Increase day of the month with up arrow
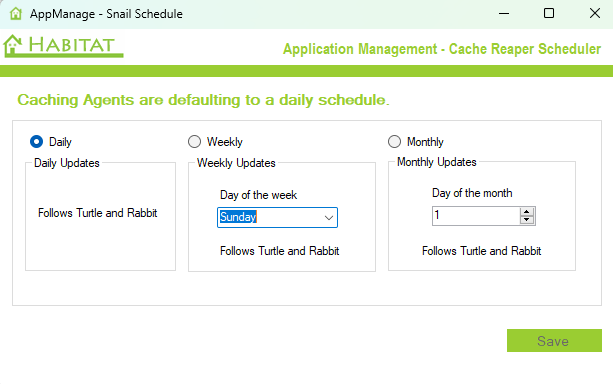Viewport: 613px width, 384px height. (x=527, y=212)
